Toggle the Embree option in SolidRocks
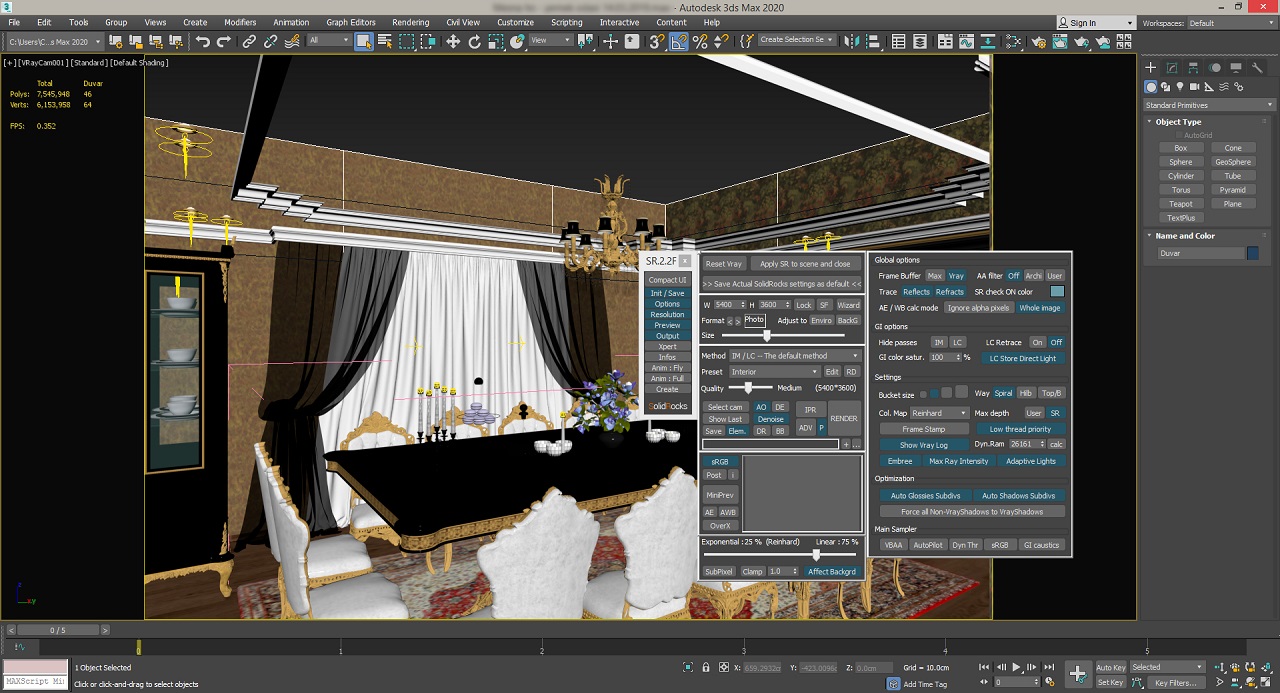1280x693 pixels. tap(899, 461)
